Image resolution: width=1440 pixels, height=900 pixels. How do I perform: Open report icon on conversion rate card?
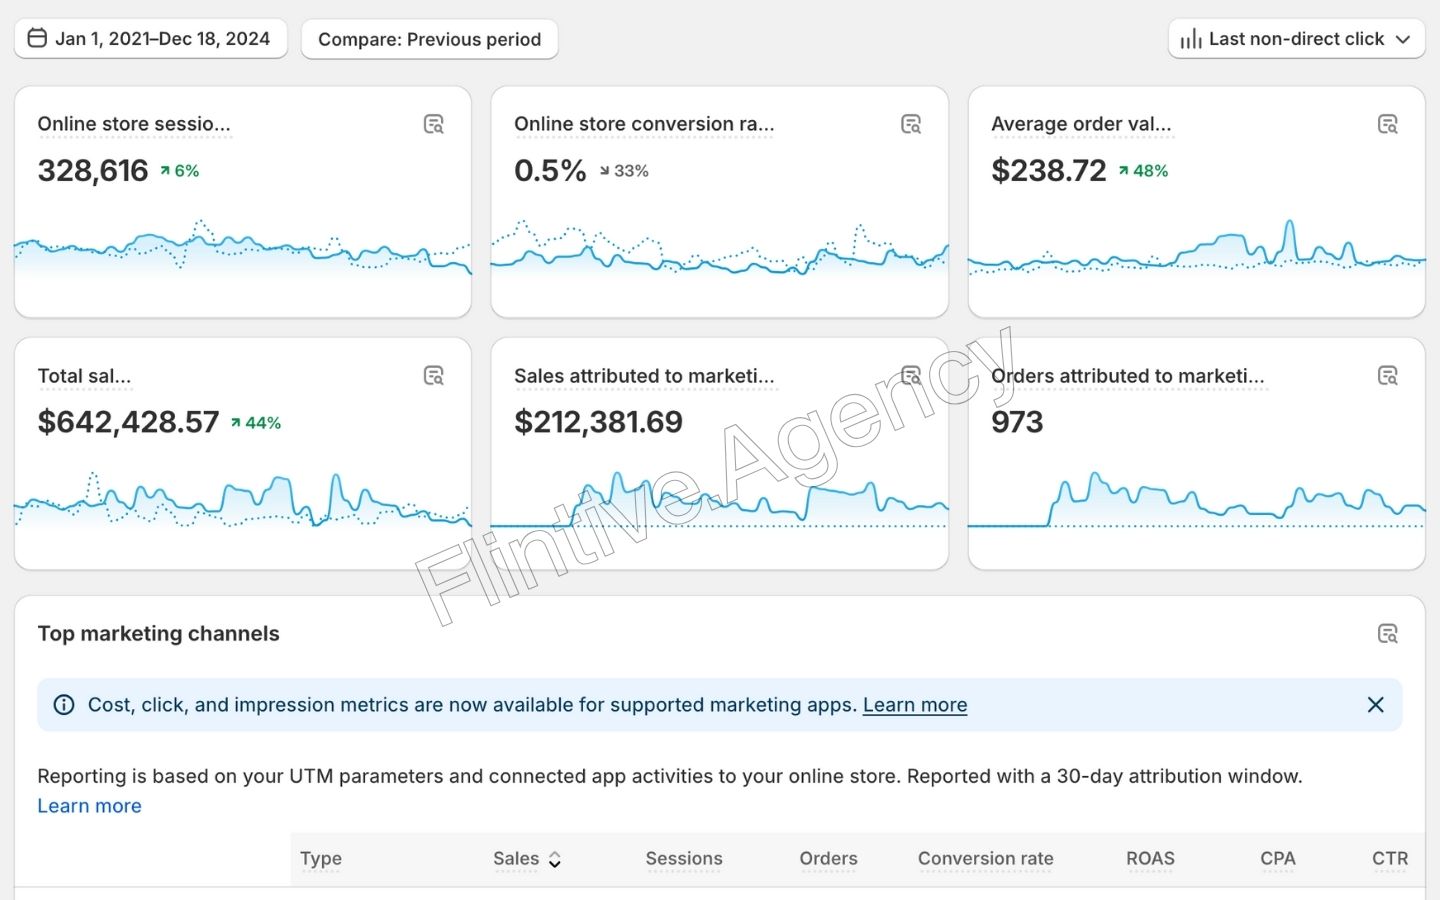[910, 124]
